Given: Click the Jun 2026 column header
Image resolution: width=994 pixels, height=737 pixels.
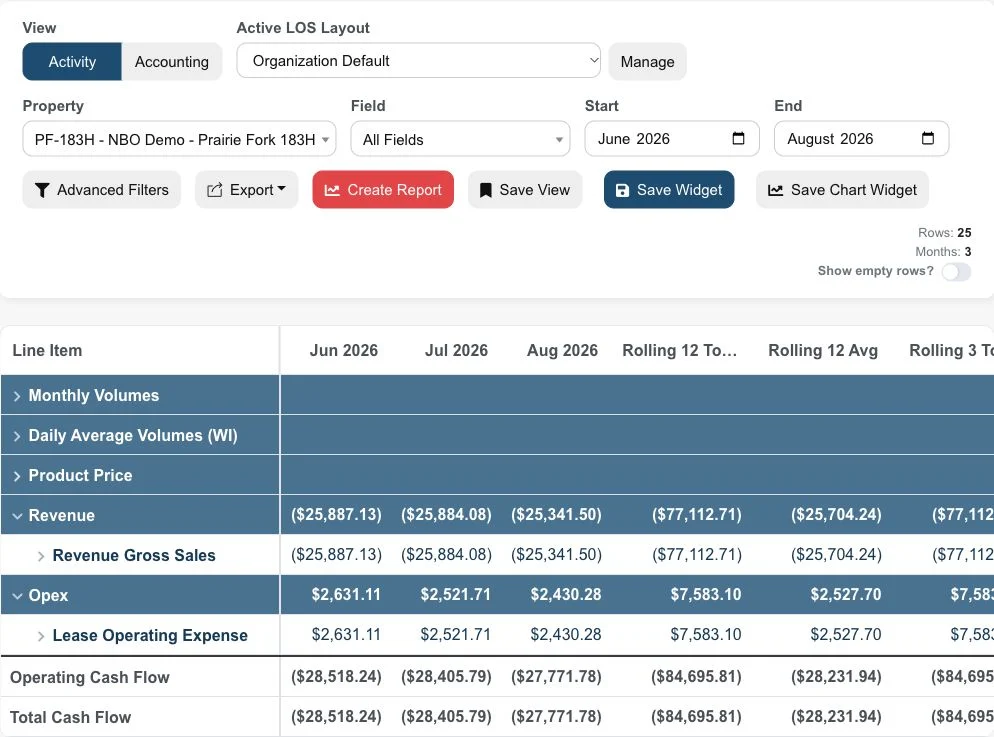Looking at the screenshot, I should 344,350.
